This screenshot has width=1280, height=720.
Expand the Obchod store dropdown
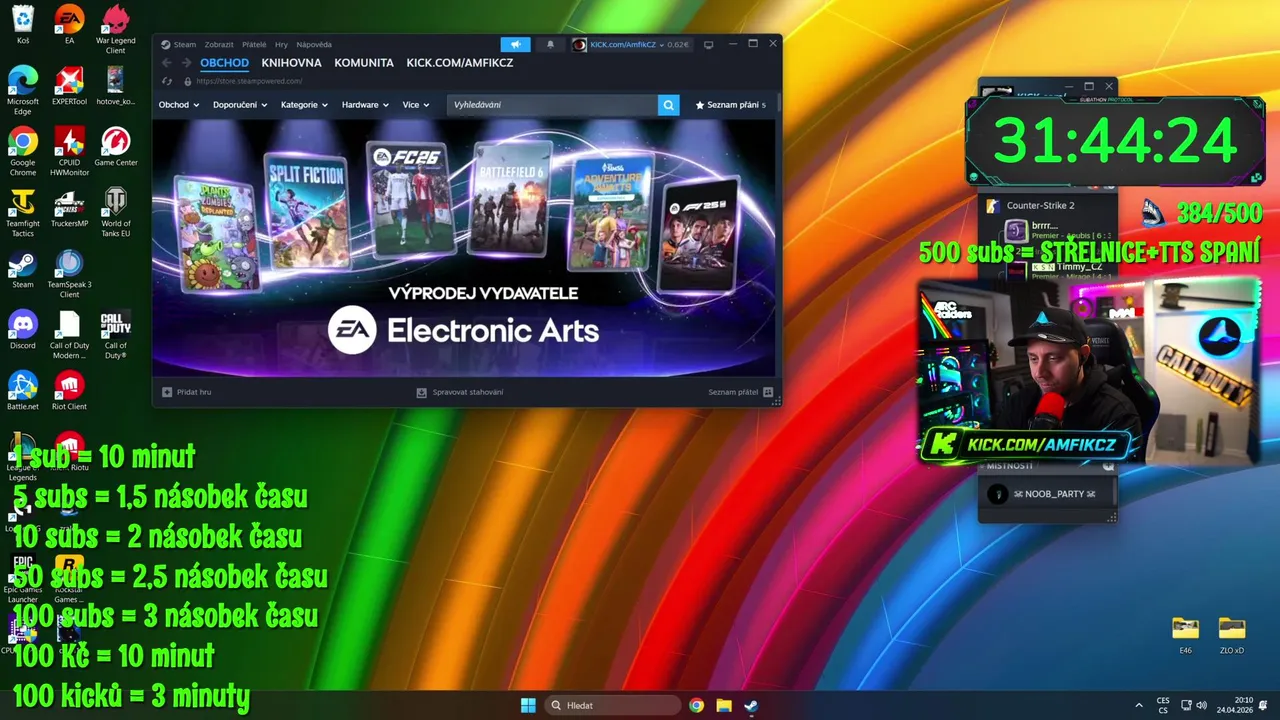tap(178, 105)
